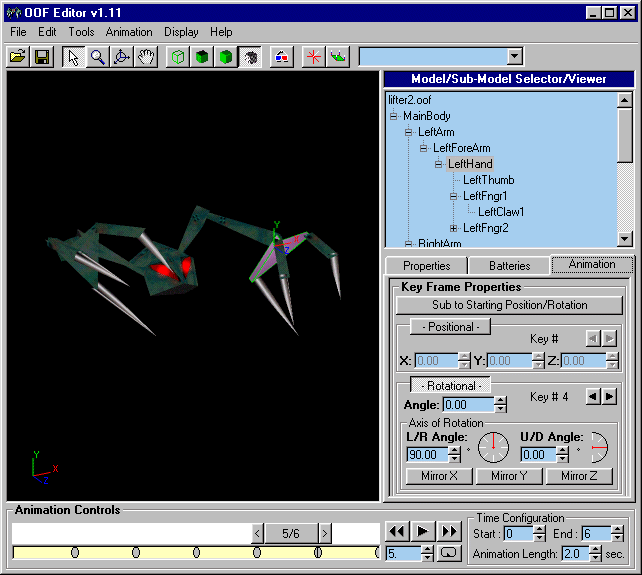
Task: Collapse the LeftHand tree node
Action: (439, 164)
